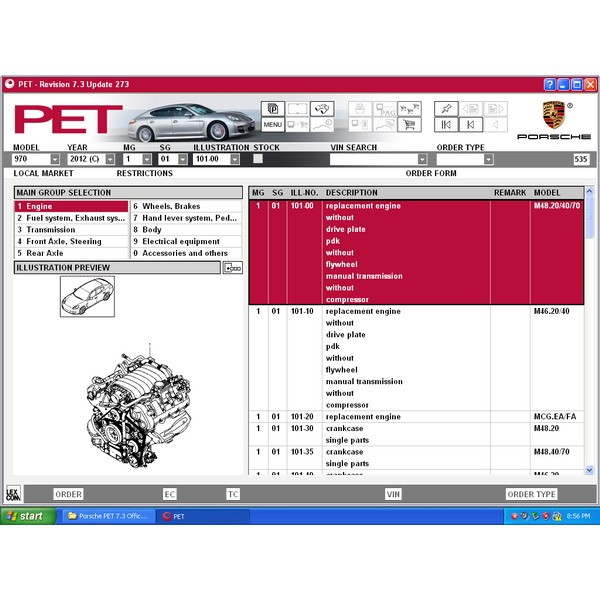600x600 pixels.
Task: Click the ORDER FORM label
Action: 431,173
